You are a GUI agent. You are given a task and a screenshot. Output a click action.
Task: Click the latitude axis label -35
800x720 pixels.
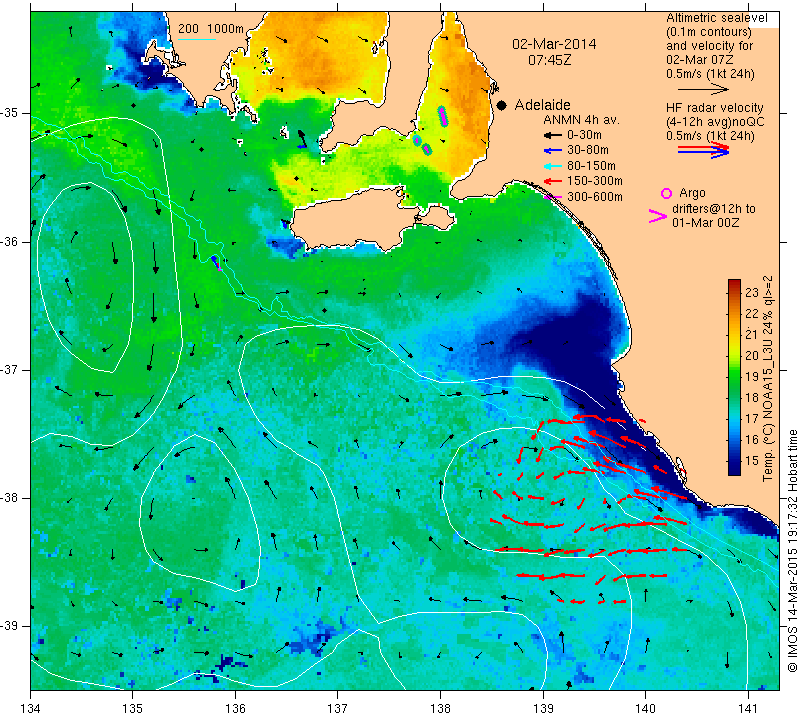pyautogui.click(x=10, y=113)
